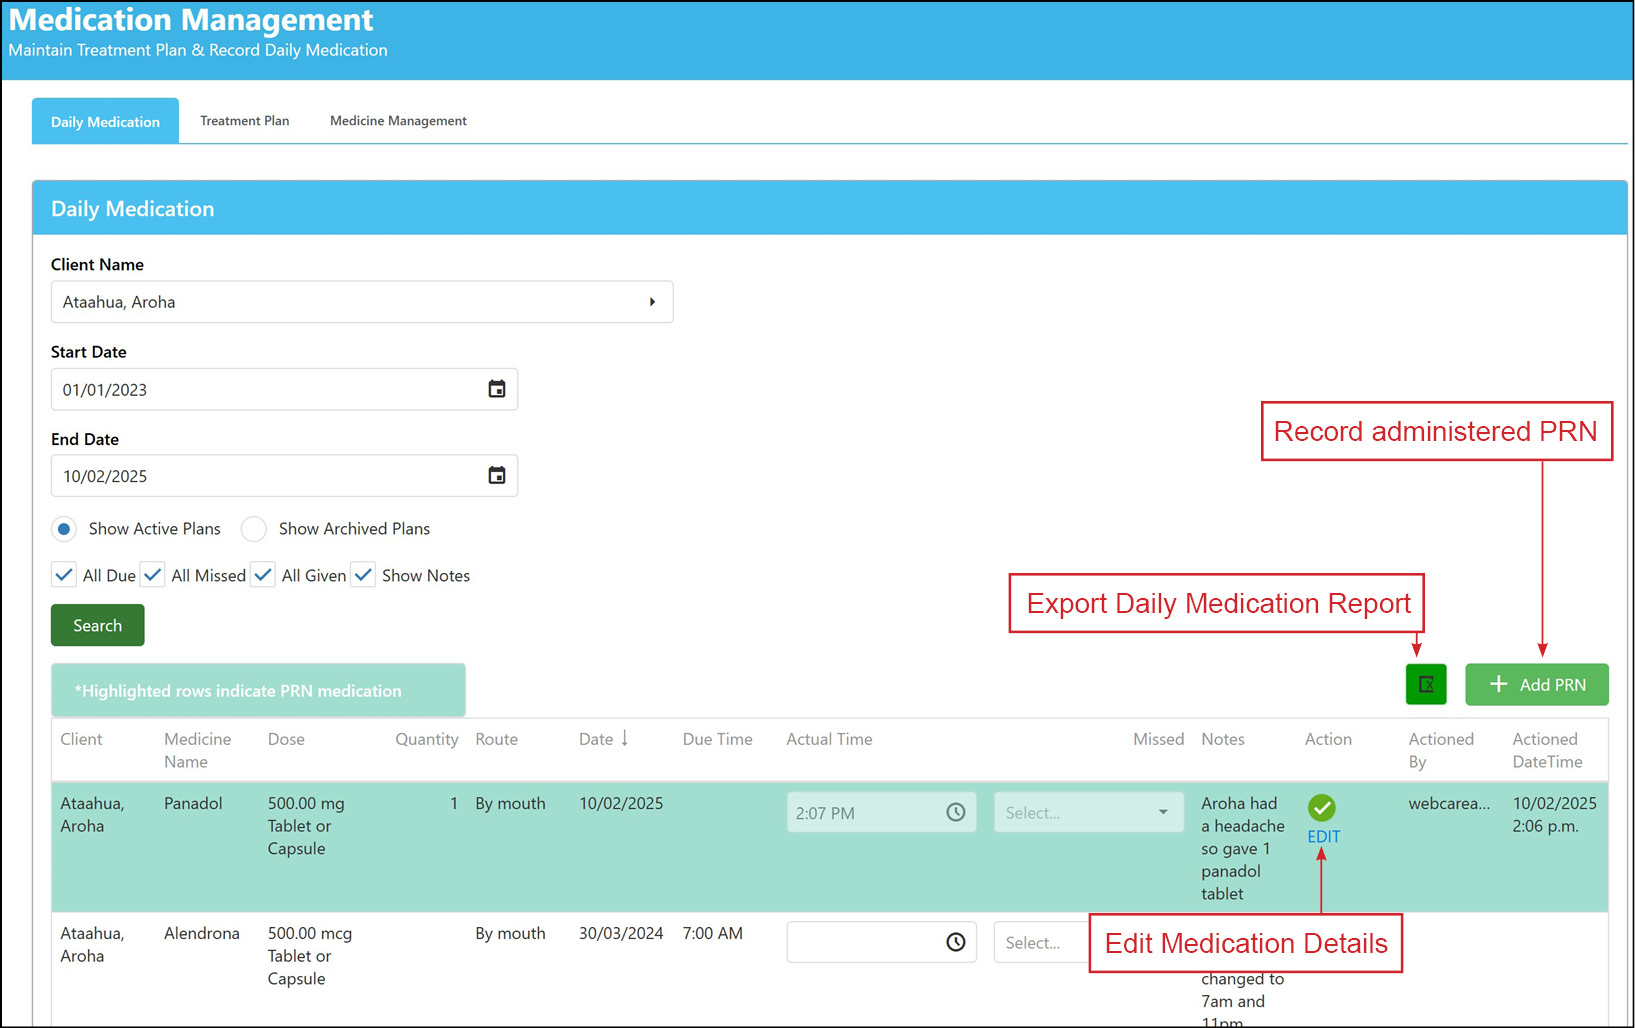Click into the Start Date input field
This screenshot has height=1028, width=1635.
[270, 389]
